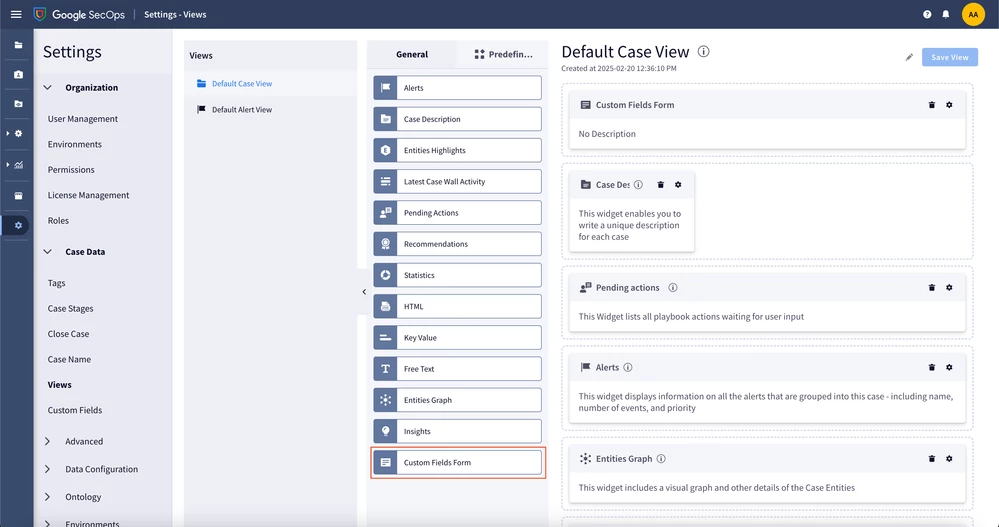Delete the Pending actions widget
The image size is (999, 527).
tap(931, 287)
